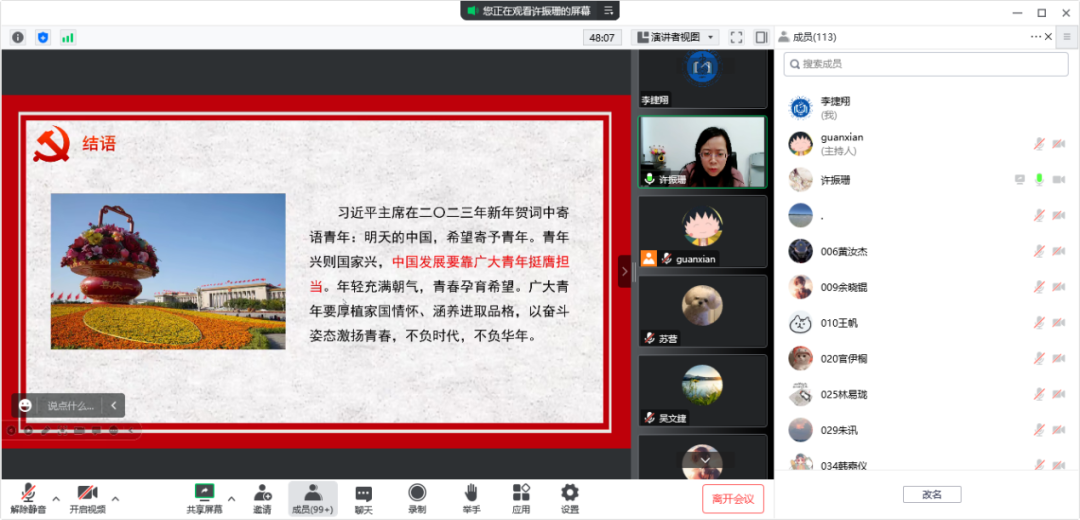Click the 搜索成员 search field
Screen dimensions: 1080x520
click(x=926, y=64)
